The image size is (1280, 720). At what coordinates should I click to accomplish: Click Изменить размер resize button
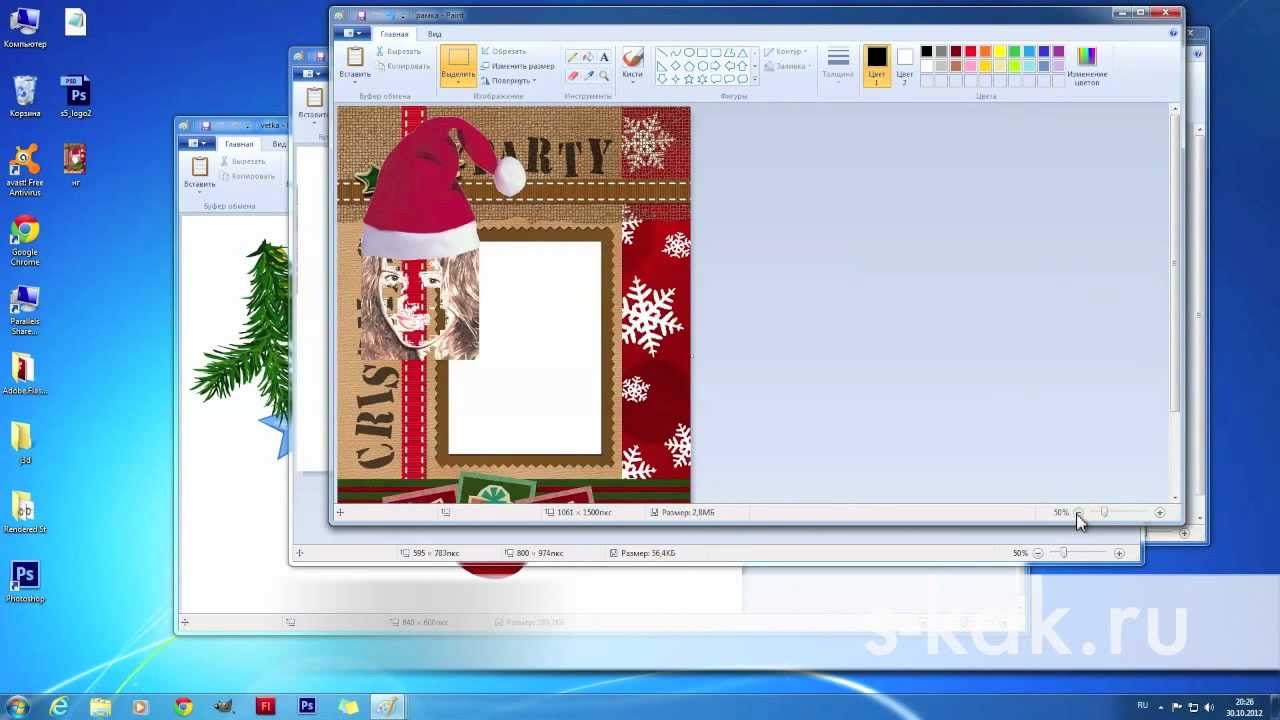click(517, 66)
